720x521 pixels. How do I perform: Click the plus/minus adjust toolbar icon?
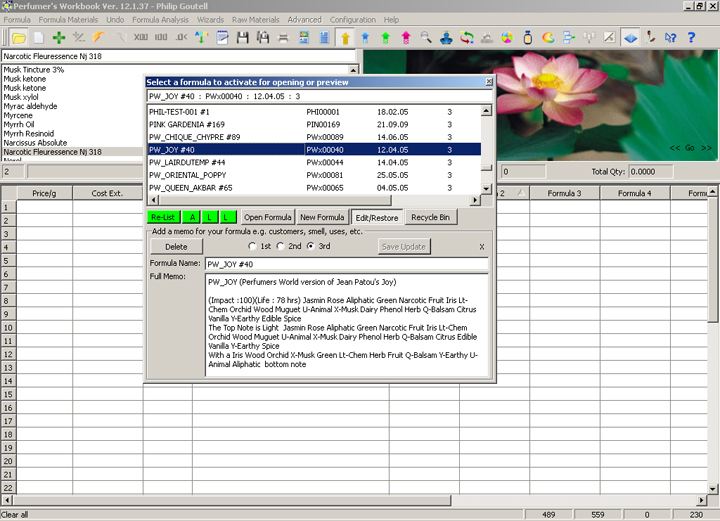(79, 38)
